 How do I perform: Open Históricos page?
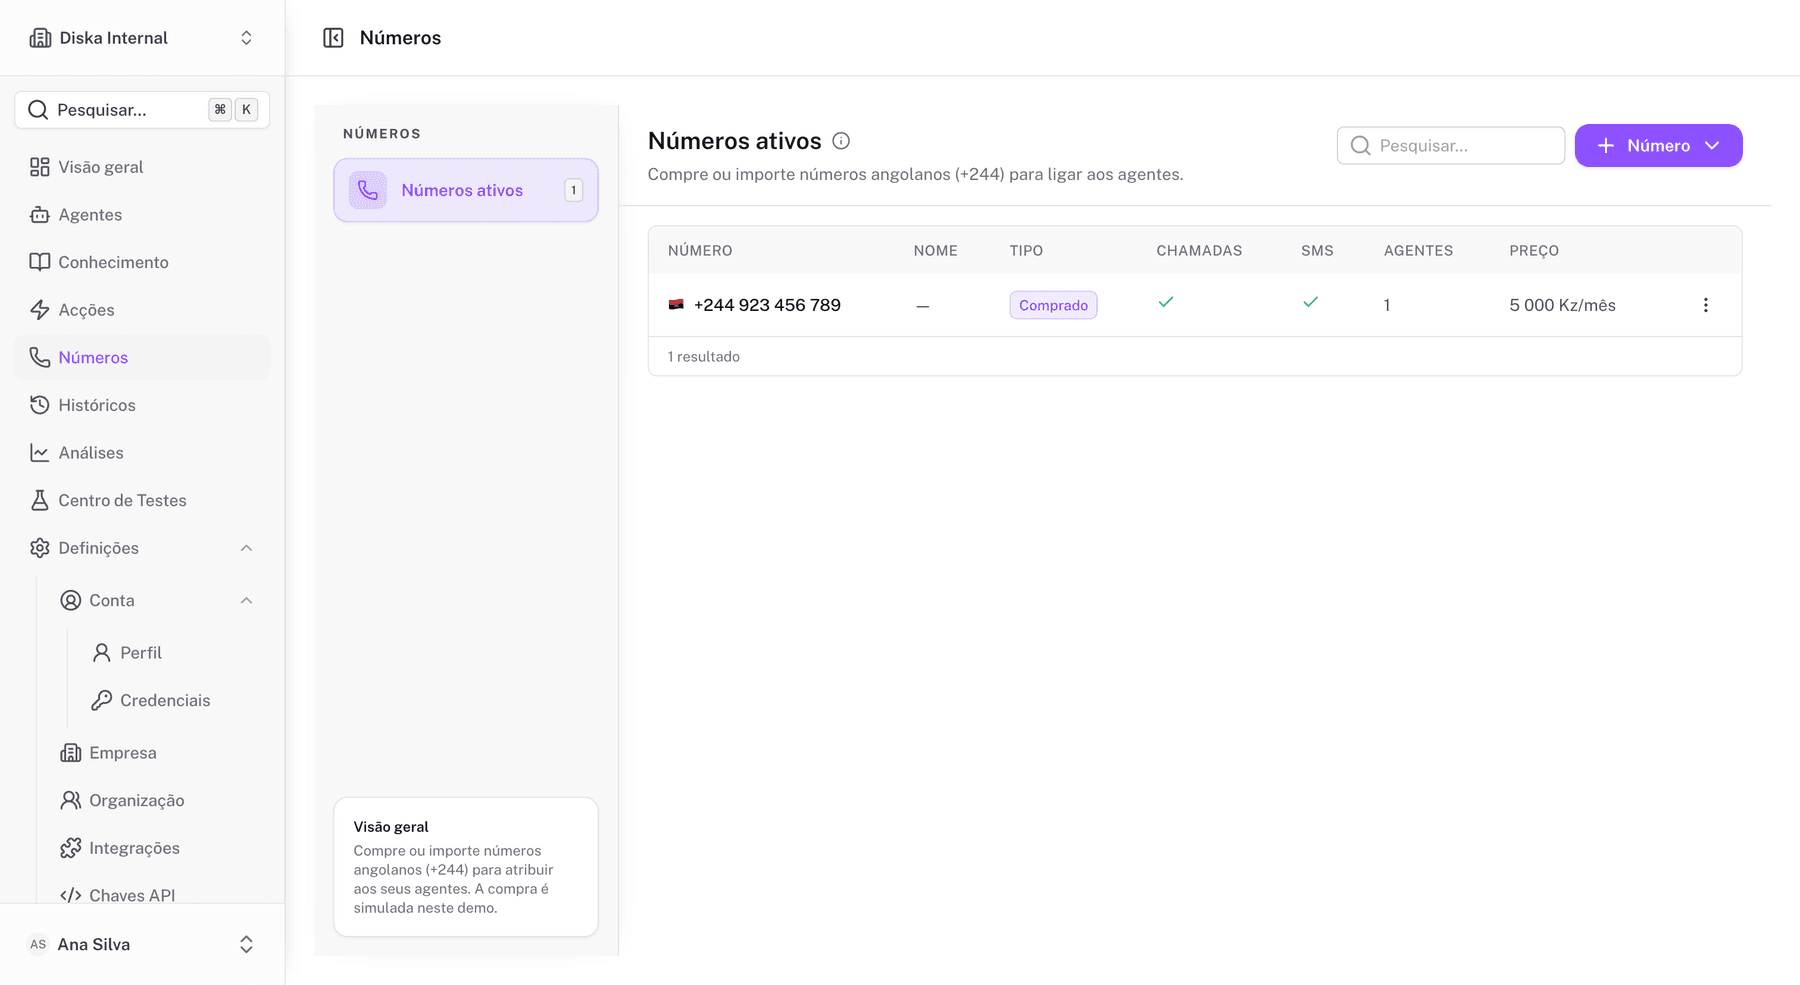tap(142, 405)
